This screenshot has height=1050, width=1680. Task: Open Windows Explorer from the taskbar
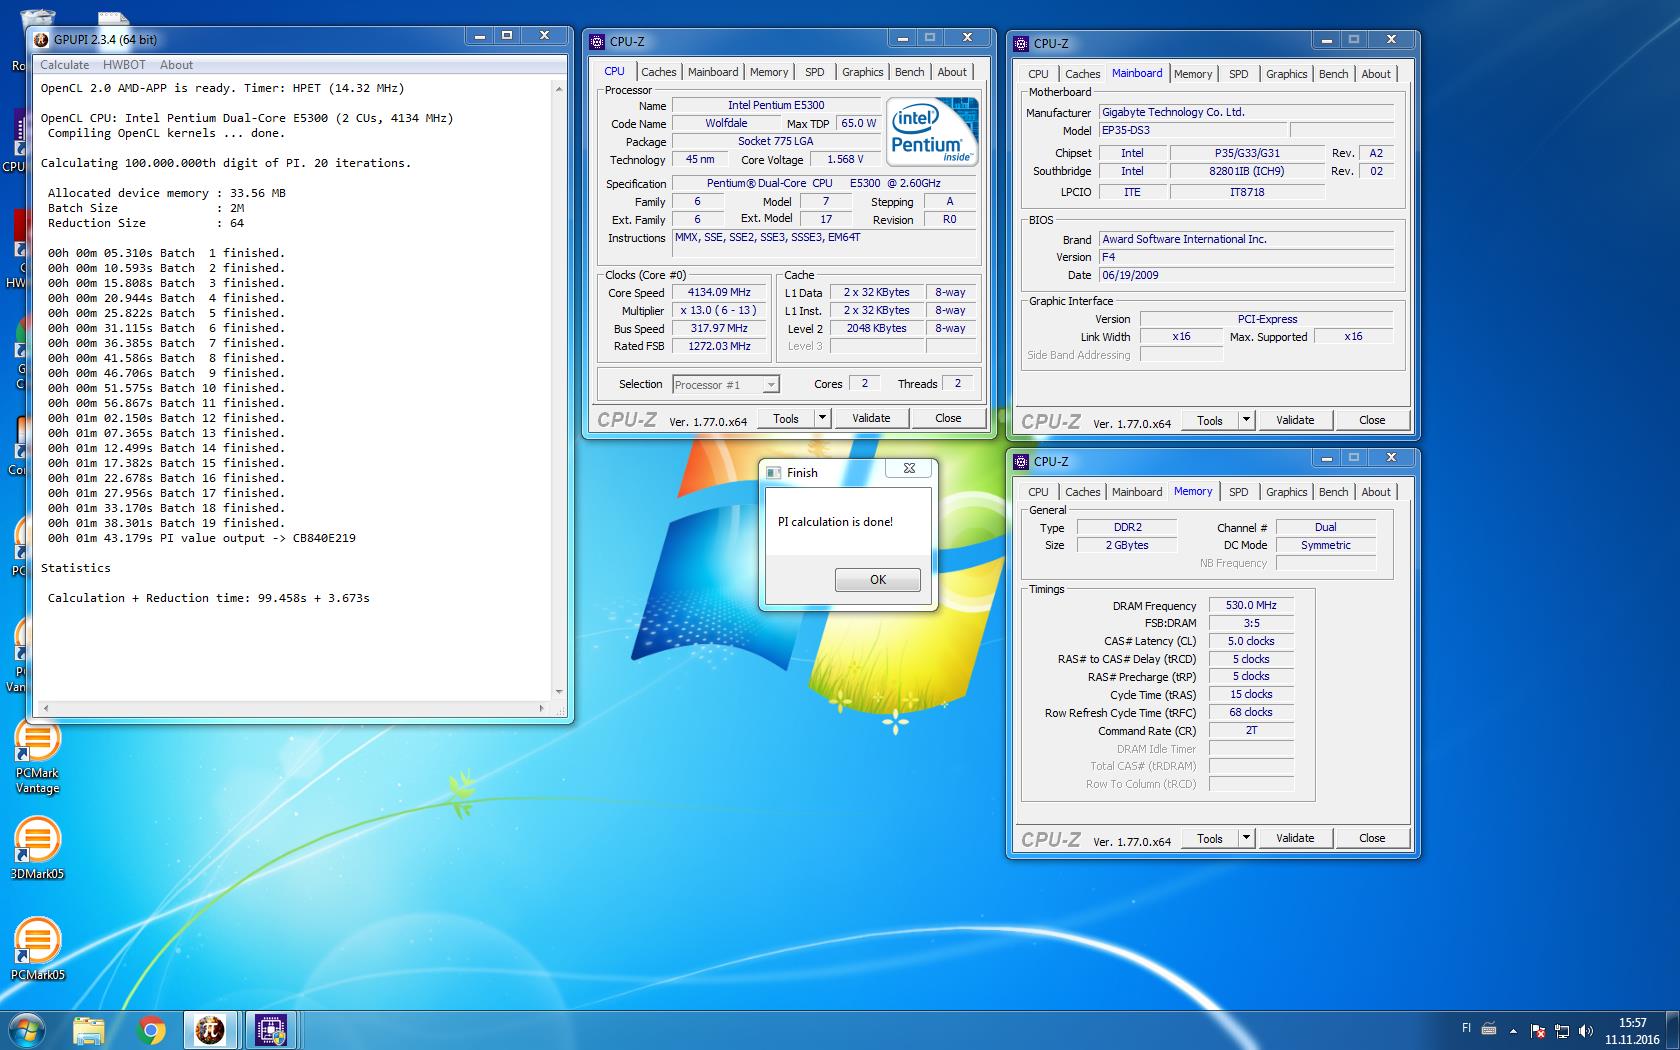click(89, 1030)
